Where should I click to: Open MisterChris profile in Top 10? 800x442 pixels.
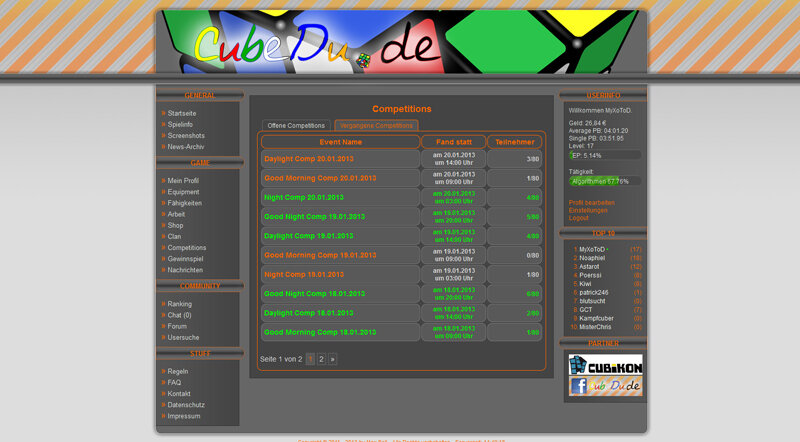click(595, 327)
